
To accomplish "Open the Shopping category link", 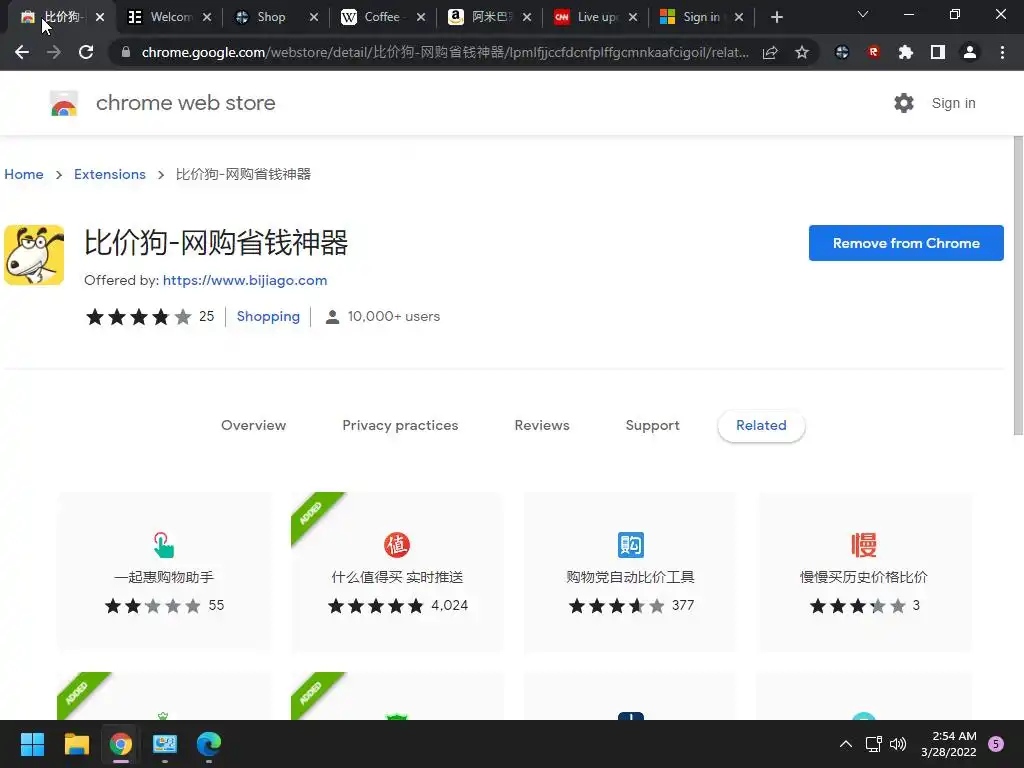I will [x=268, y=316].
